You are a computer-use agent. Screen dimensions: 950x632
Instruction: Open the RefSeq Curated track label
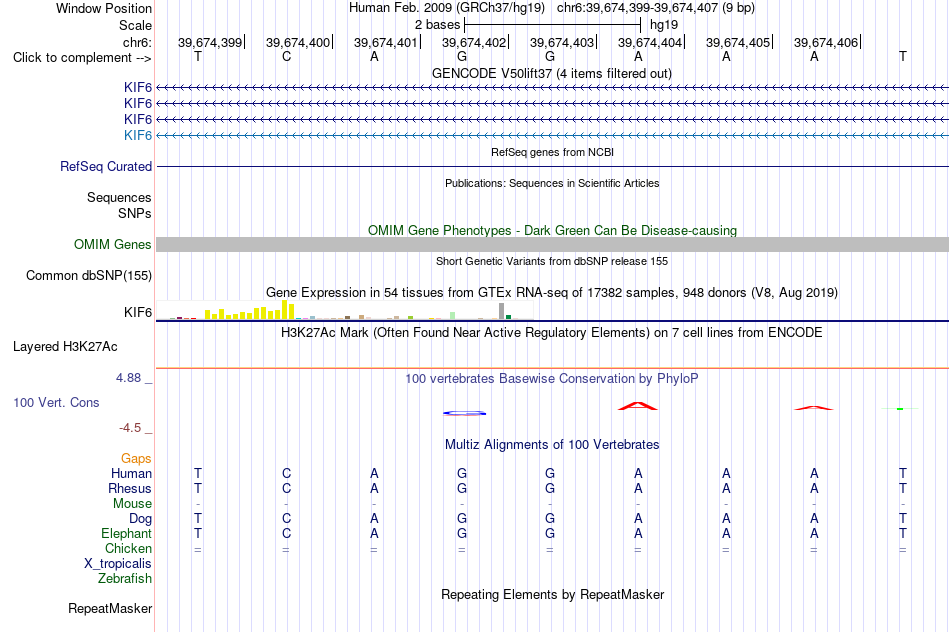[106, 166]
